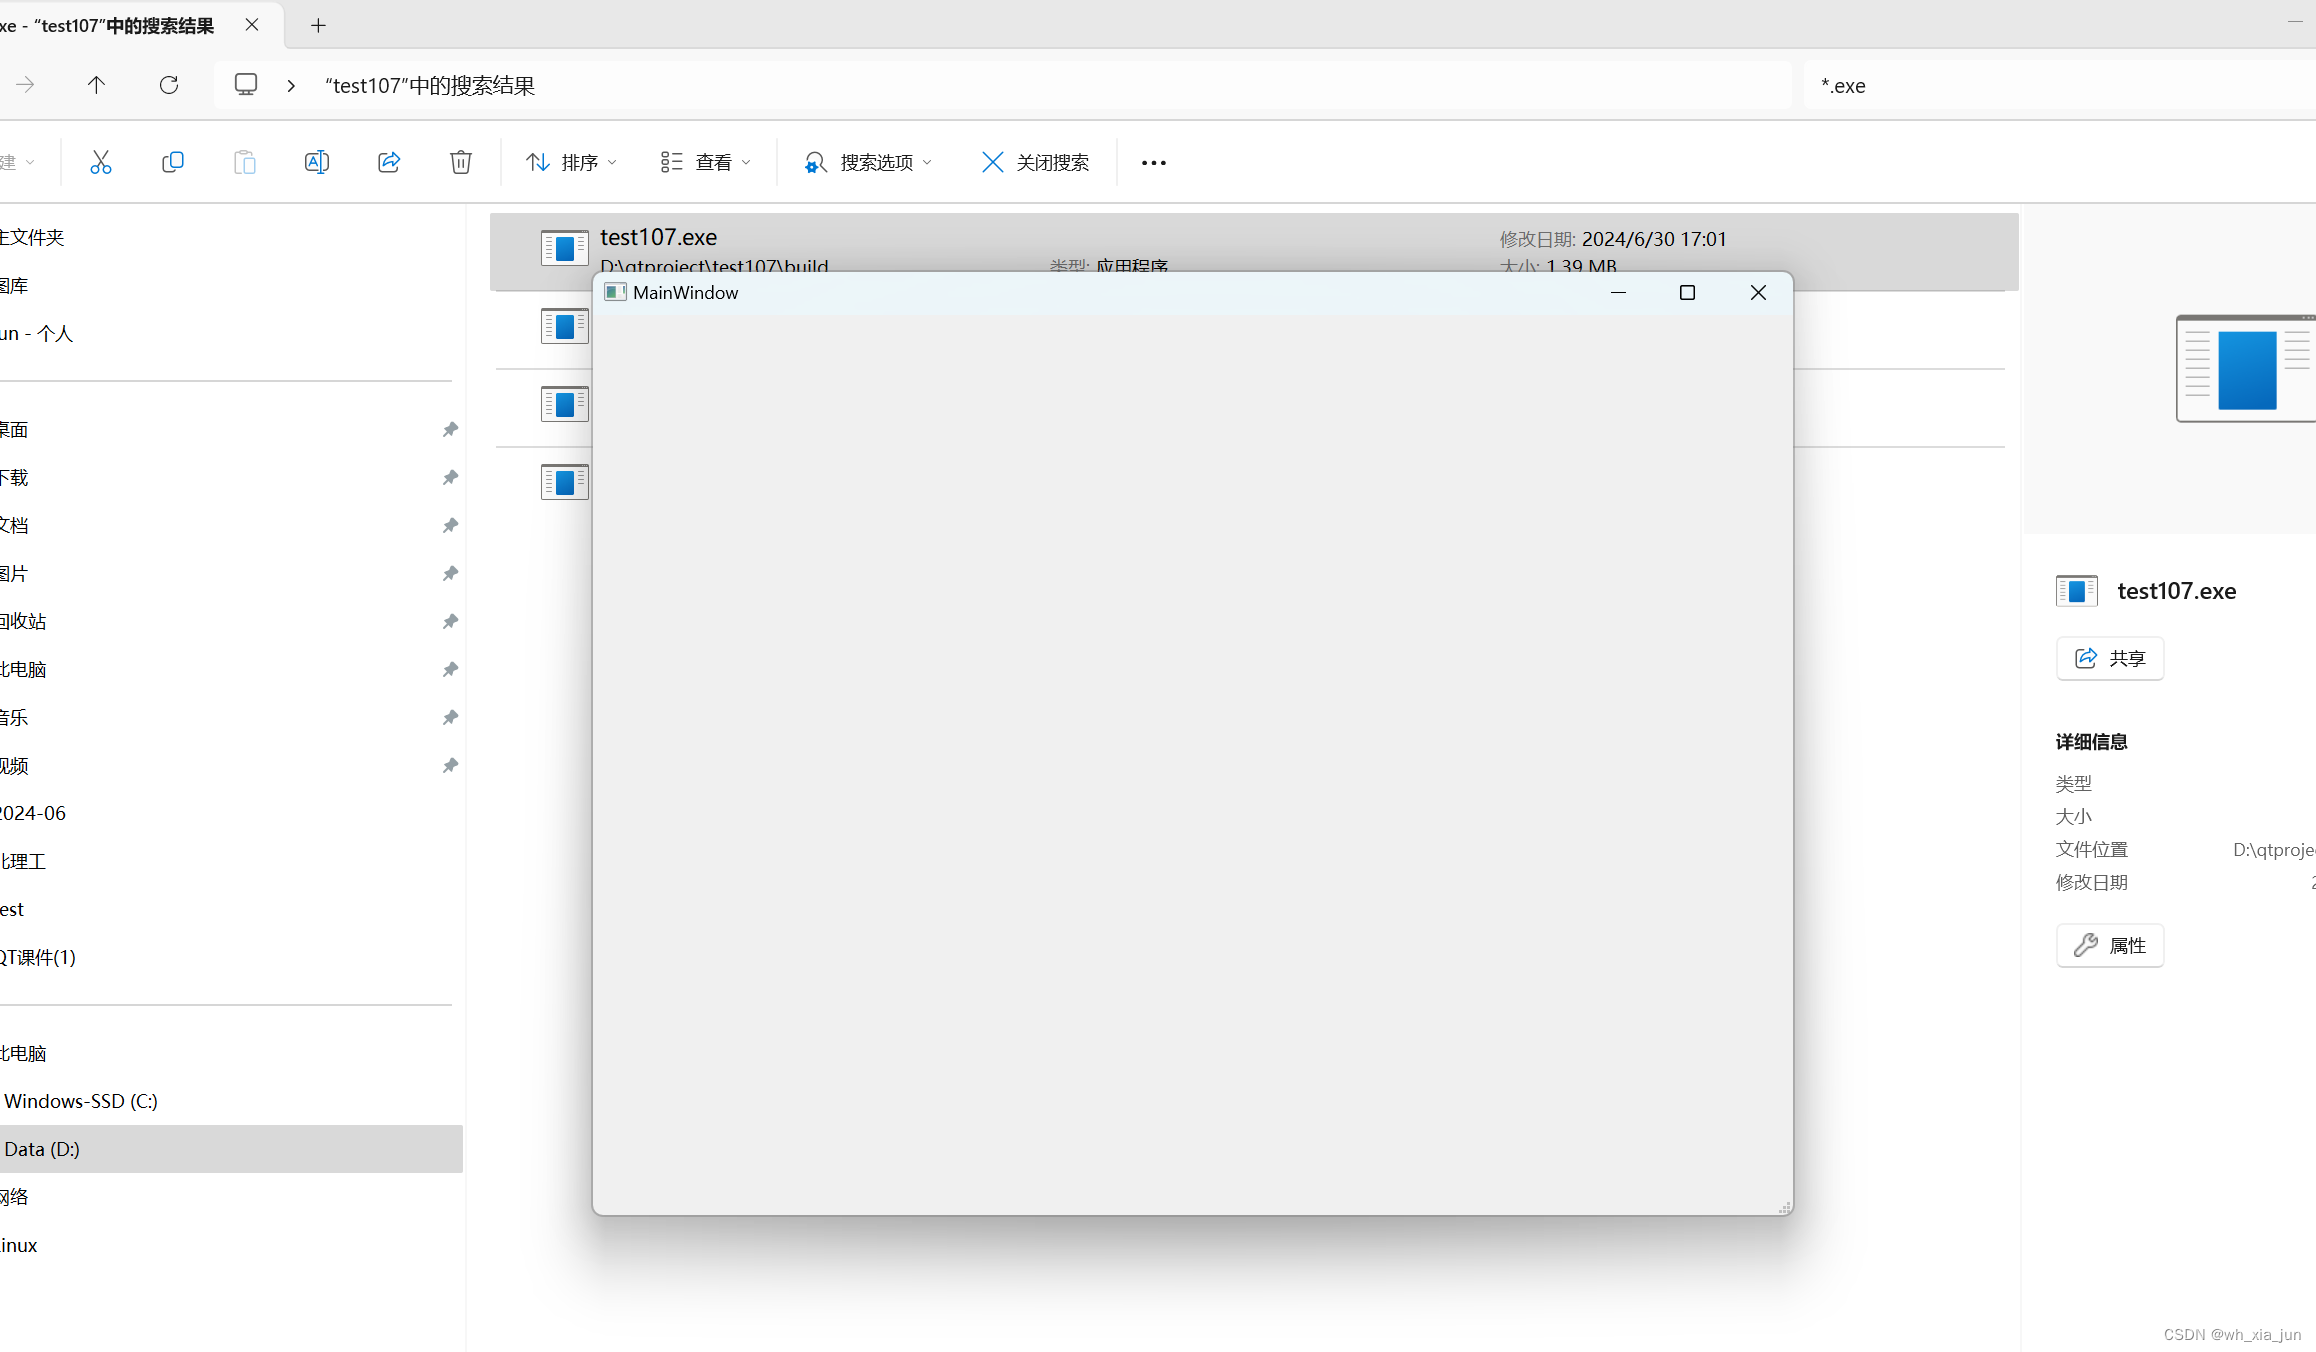This screenshot has width=2316, height=1352.
Task: Click the 属性 button
Action: (2110, 945)
